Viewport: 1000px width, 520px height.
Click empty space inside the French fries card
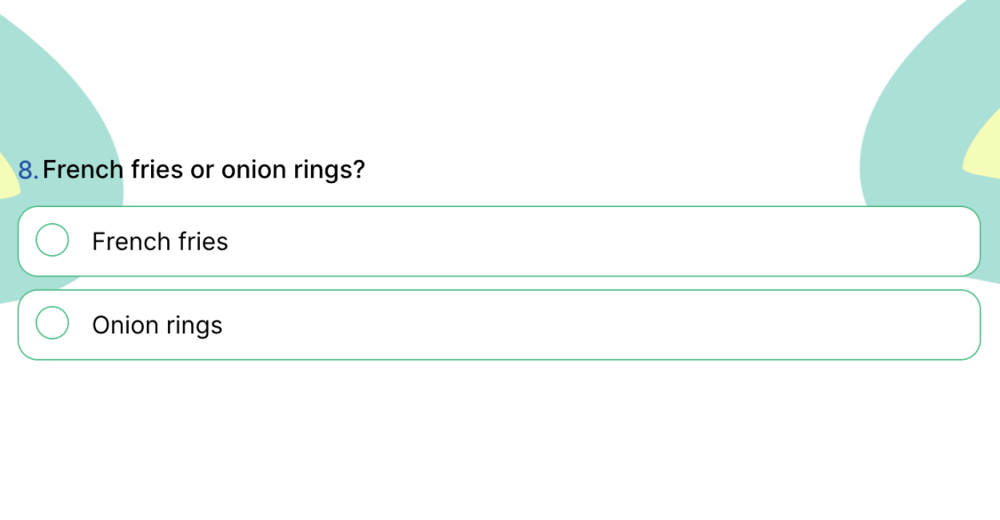[600, 241]
